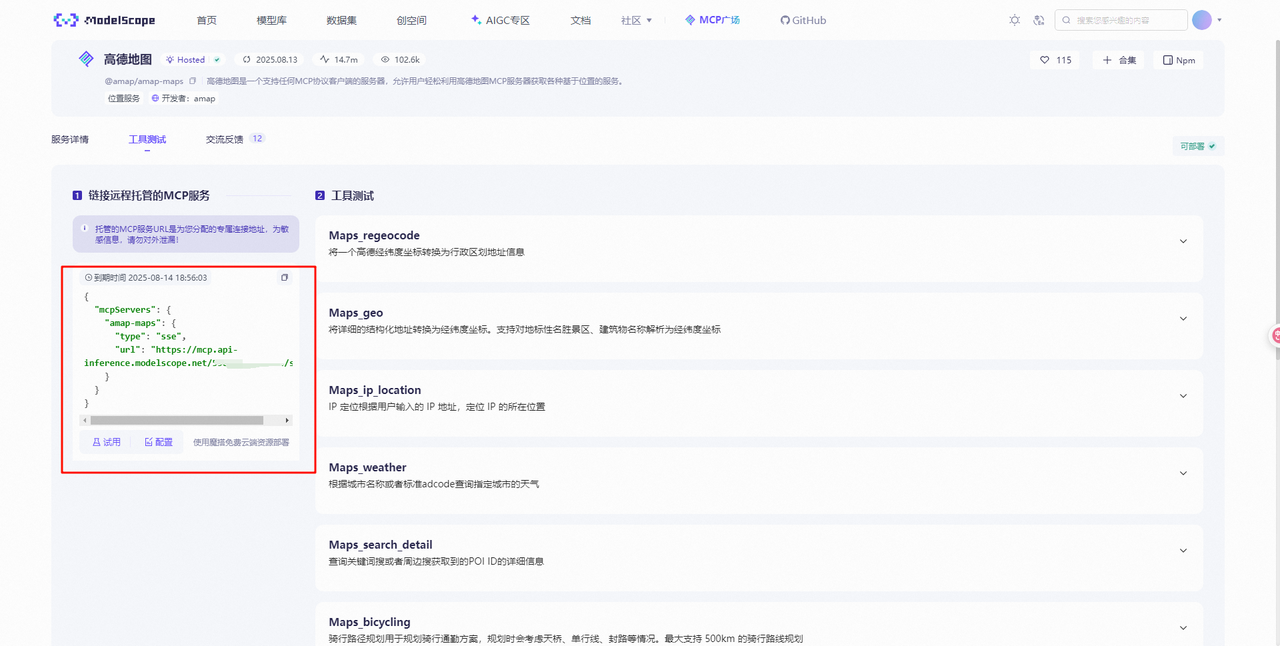Click the copy icon beside @amap/amap-maps
This screenshot has height=646, width=1280.
tap(193, 81)
